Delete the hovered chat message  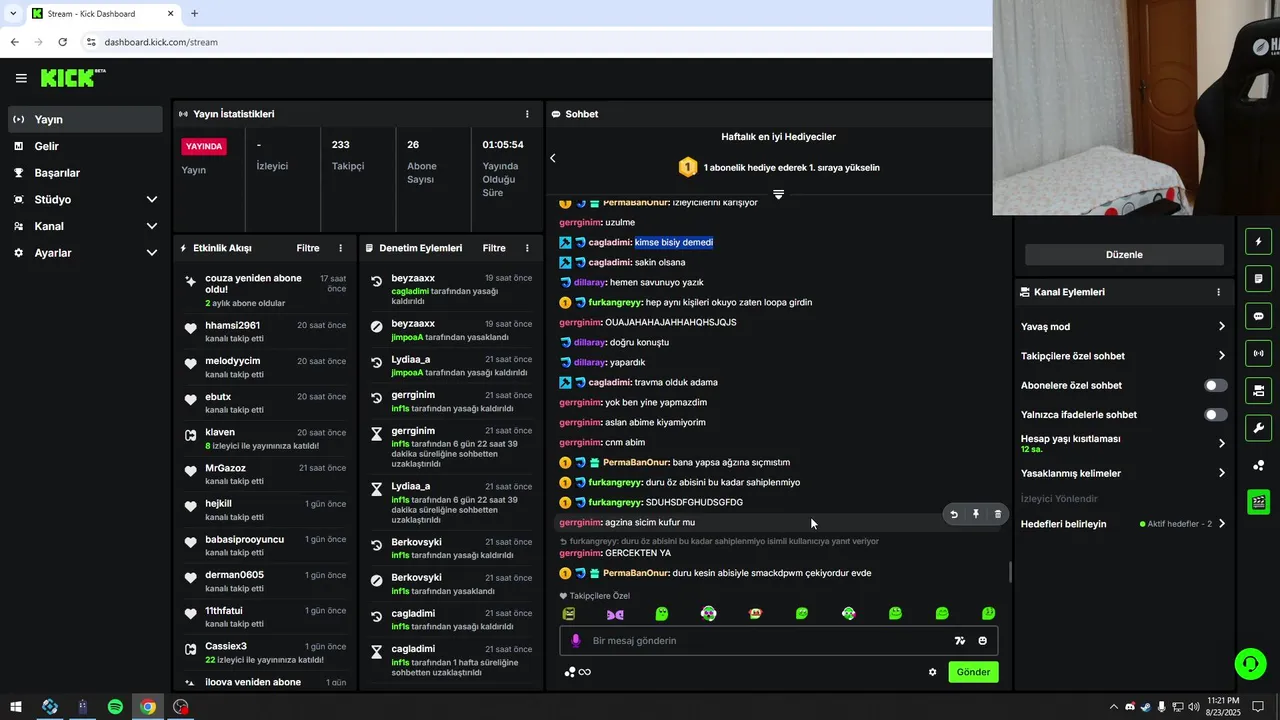[997, 514]
